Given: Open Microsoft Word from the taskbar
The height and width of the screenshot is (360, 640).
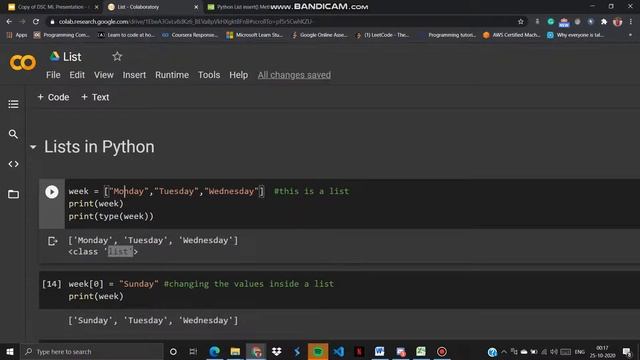Looking at the screenshot, I should coord(380,351).
